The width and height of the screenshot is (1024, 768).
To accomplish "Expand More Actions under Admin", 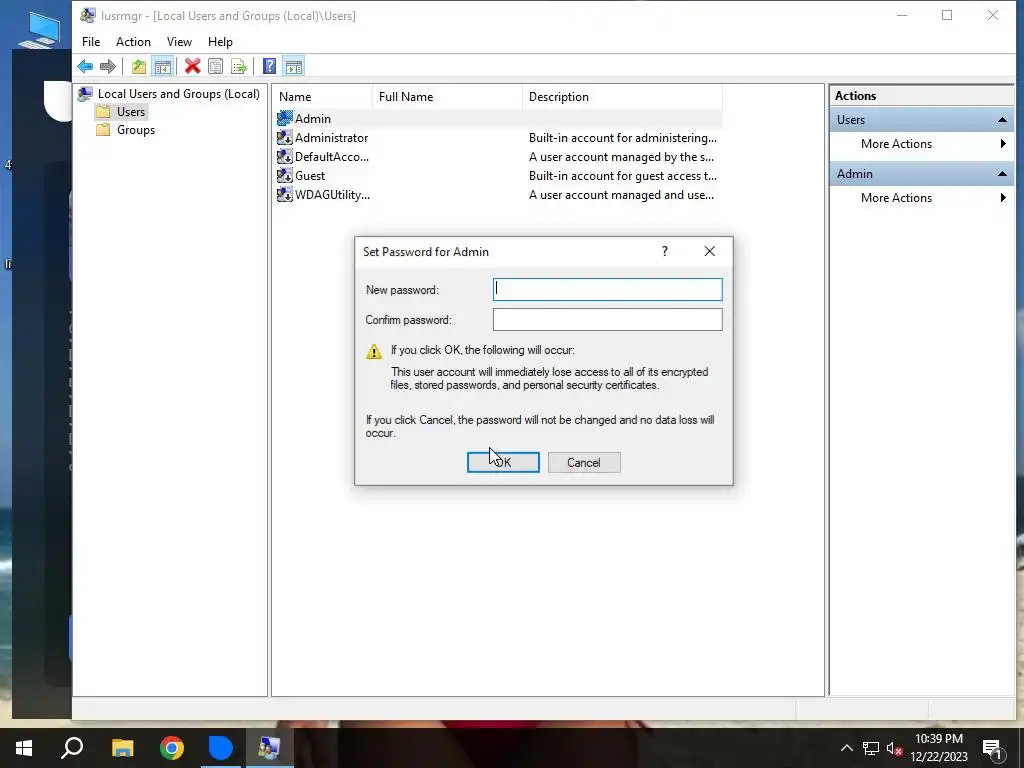I will (921, 198).
